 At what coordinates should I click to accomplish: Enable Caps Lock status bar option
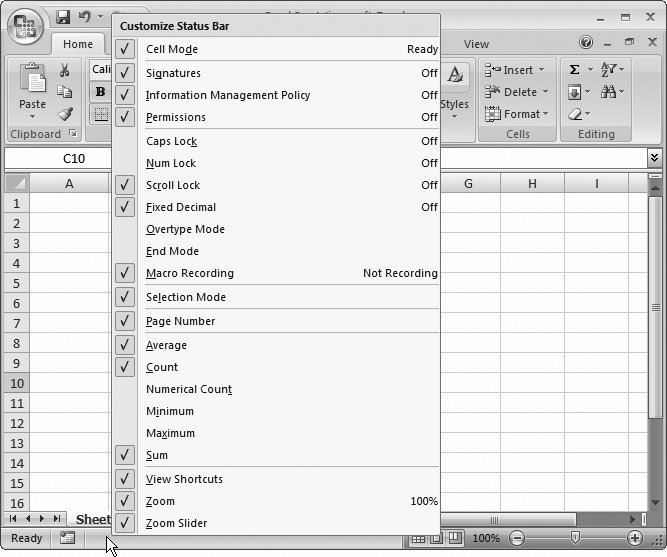pos(172,141)
